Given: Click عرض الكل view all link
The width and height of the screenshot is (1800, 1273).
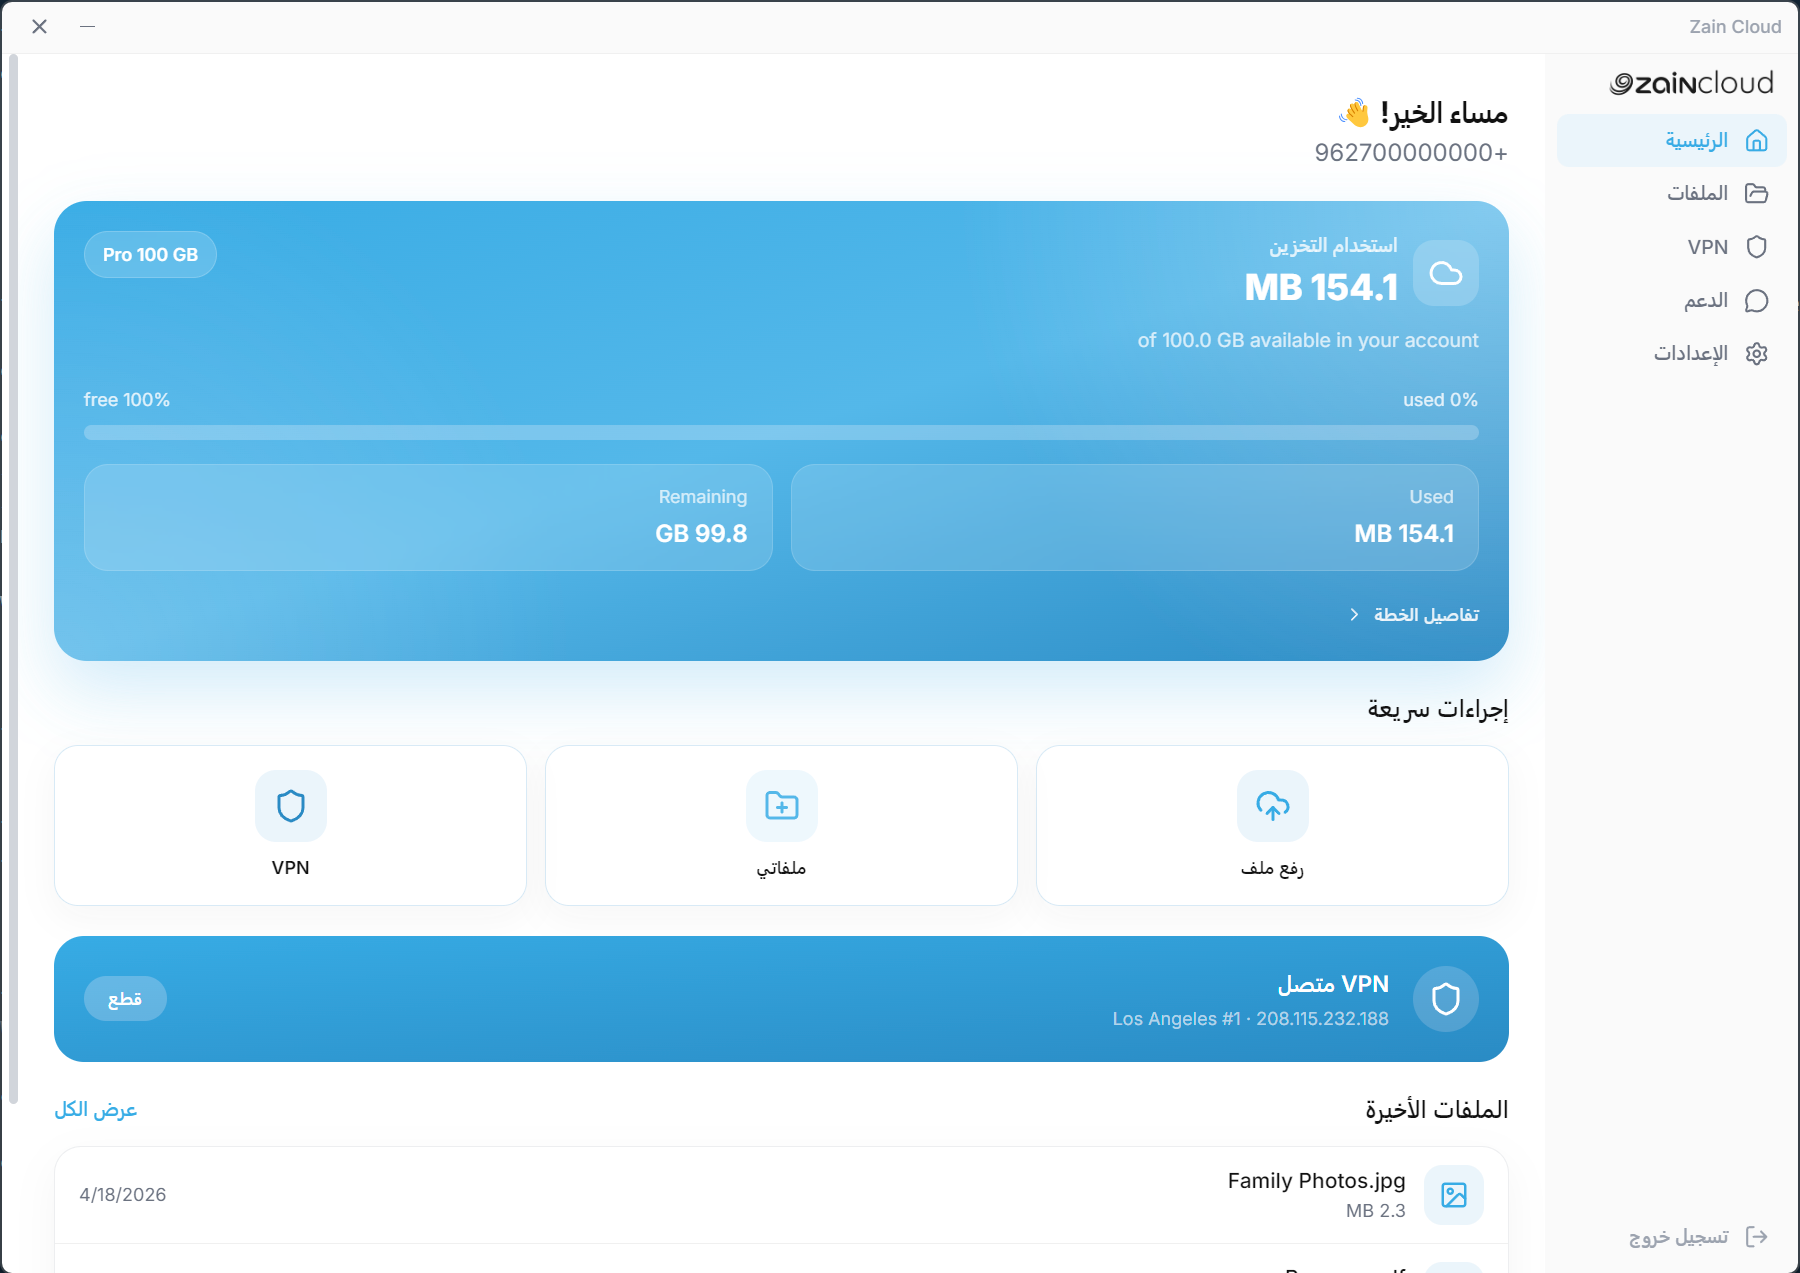Looking at the screenshot, I should [96, 1110].
